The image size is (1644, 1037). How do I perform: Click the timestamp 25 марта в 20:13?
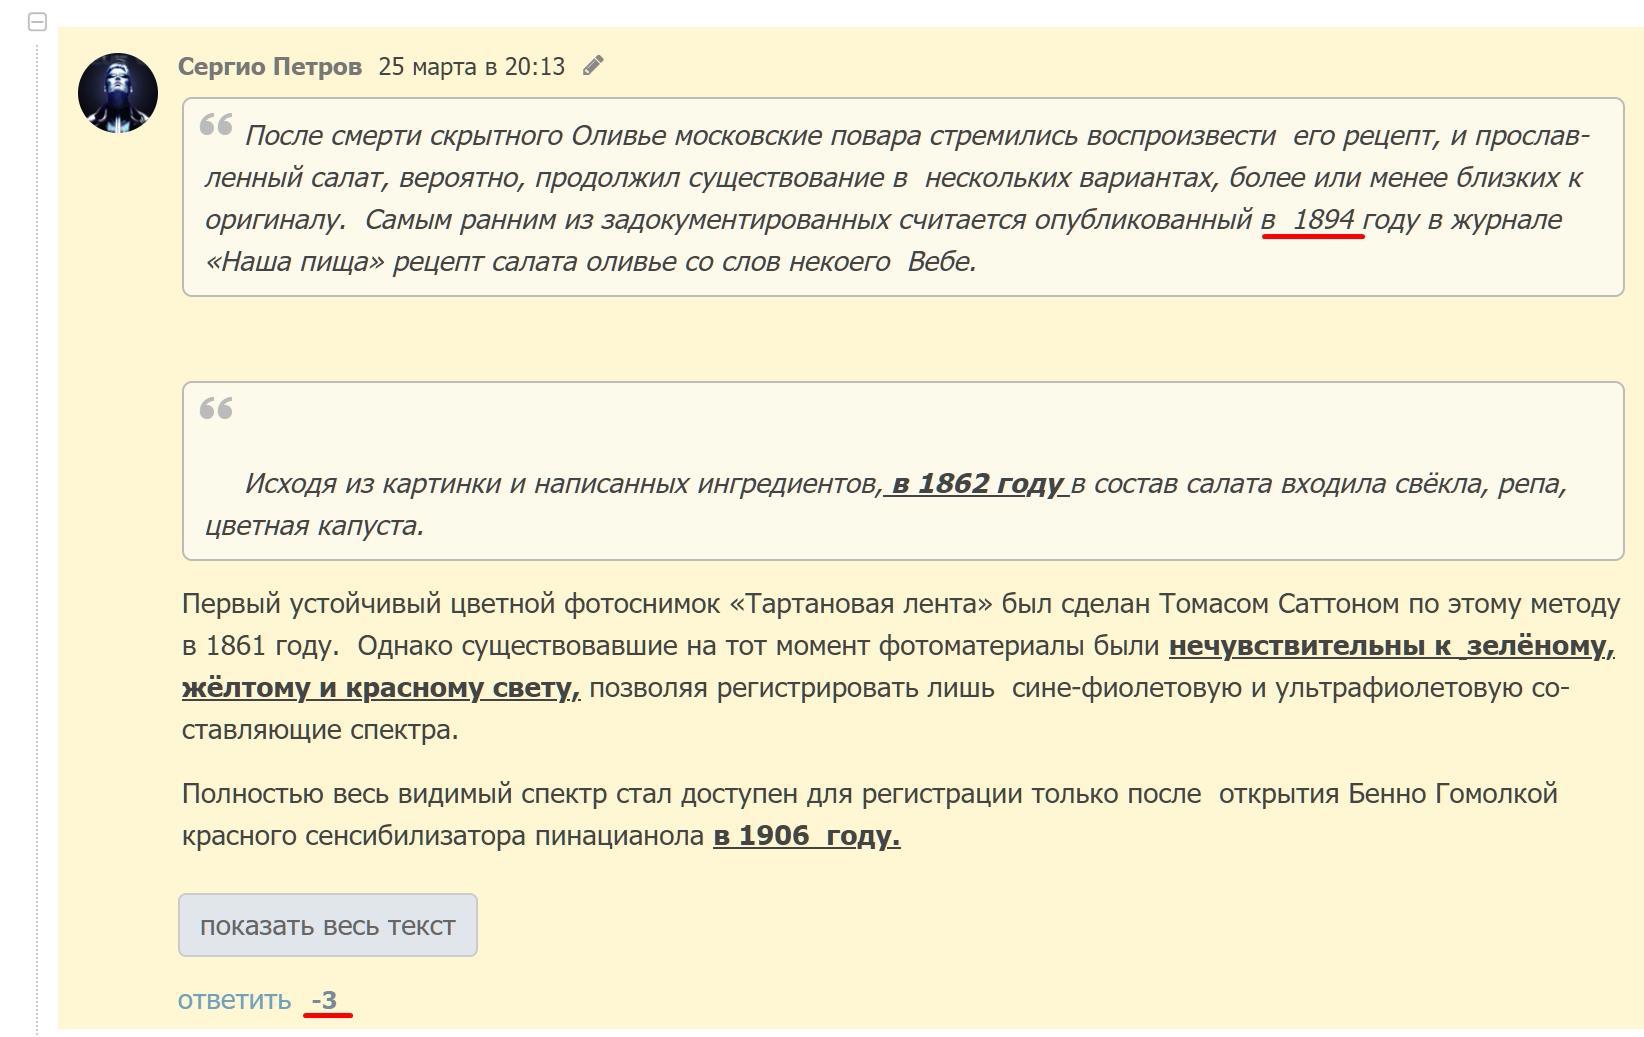[471, 67]
